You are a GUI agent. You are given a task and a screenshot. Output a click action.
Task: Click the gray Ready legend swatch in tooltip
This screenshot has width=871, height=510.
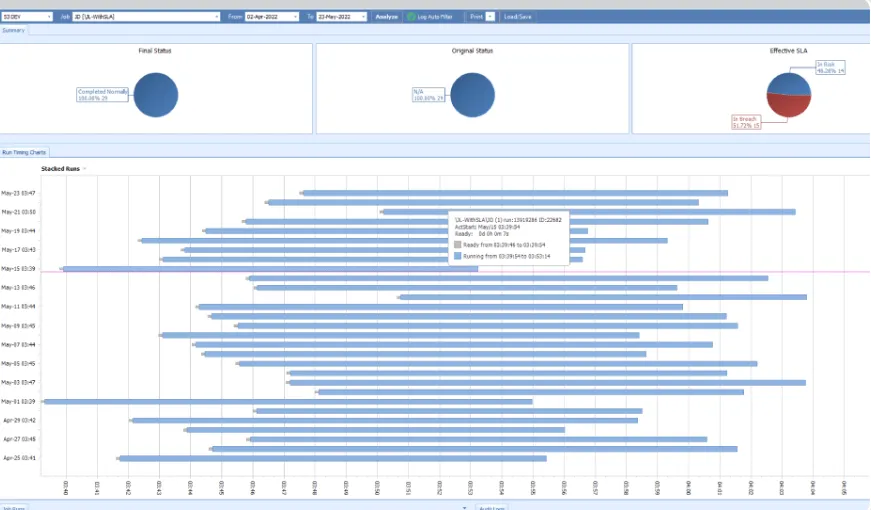tap(458, 244)
